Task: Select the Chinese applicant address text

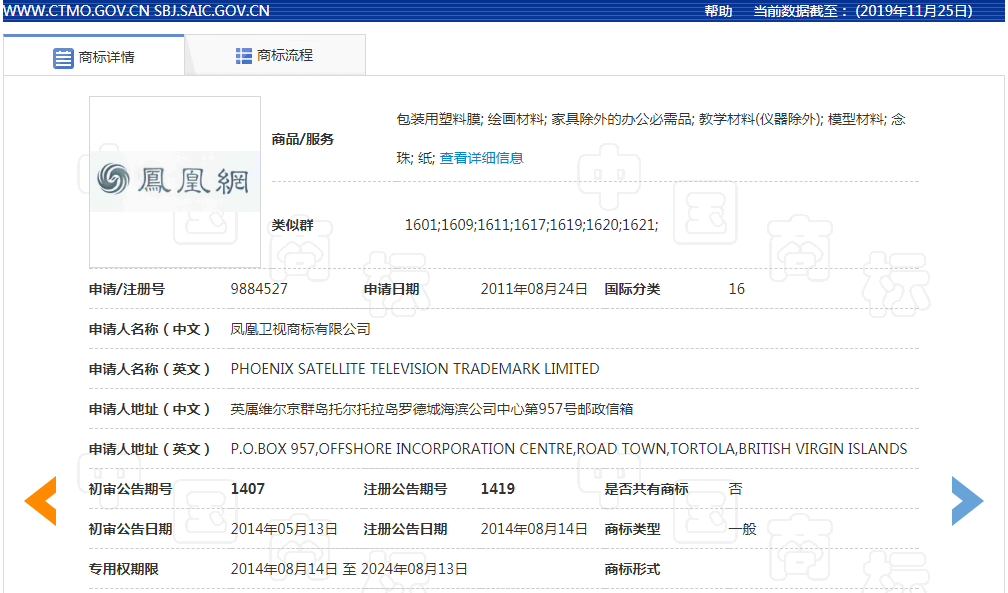Action: (x=431, y=409)
